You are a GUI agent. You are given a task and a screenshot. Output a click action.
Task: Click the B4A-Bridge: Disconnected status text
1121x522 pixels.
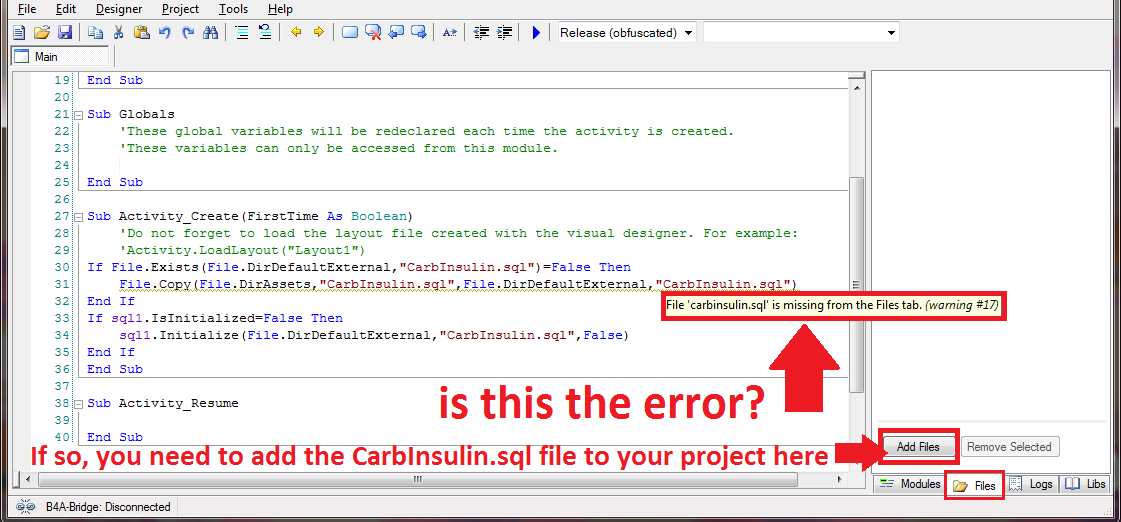pos(108,507)
